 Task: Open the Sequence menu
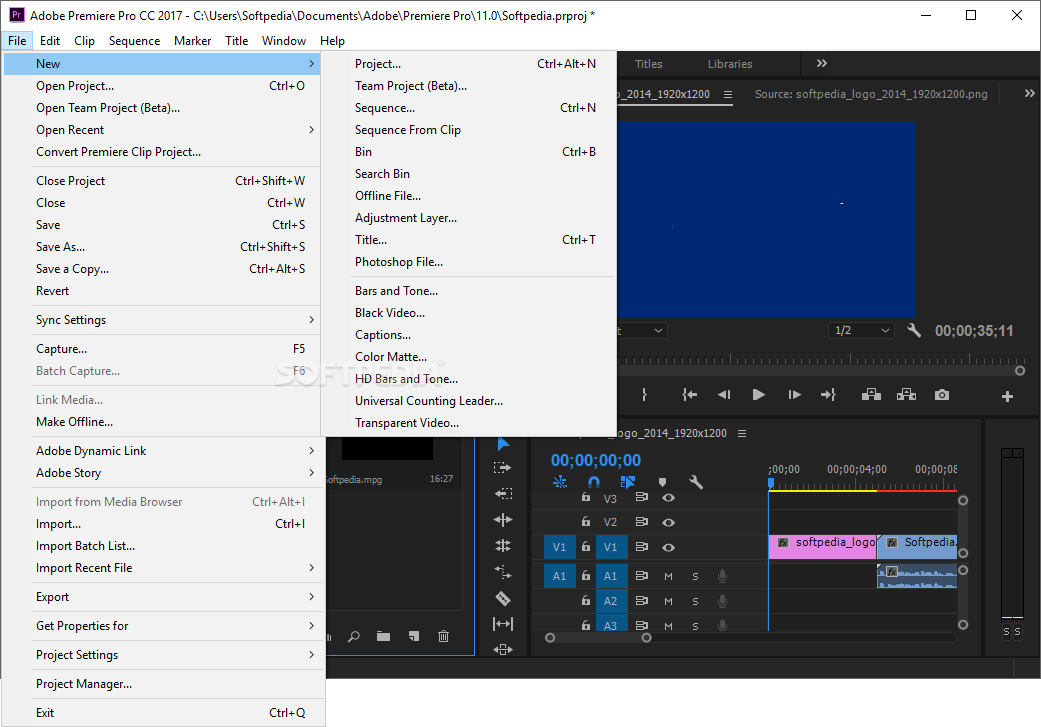click(x=134, y=40)
